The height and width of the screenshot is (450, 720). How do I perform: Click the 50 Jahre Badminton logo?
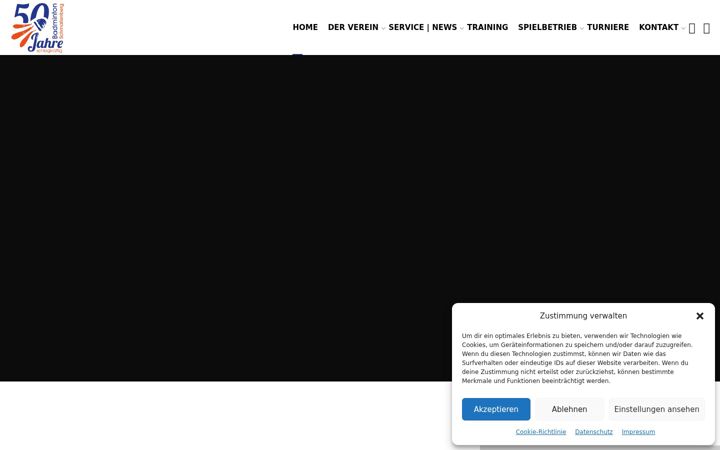[38, 28]
